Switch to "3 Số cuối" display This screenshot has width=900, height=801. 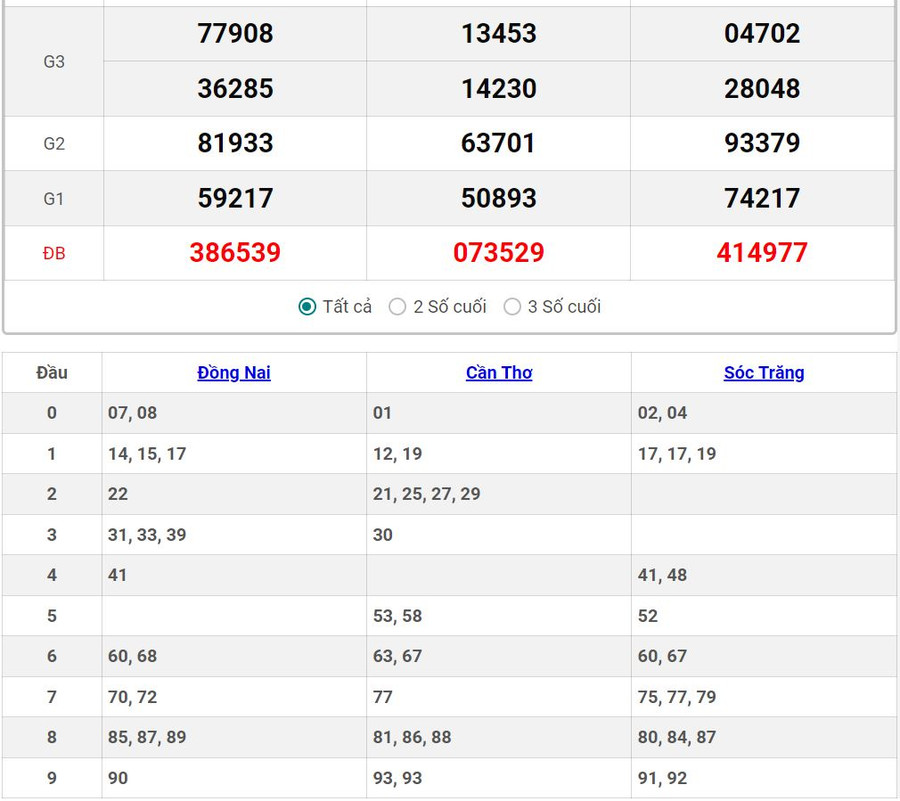[513, 307]
